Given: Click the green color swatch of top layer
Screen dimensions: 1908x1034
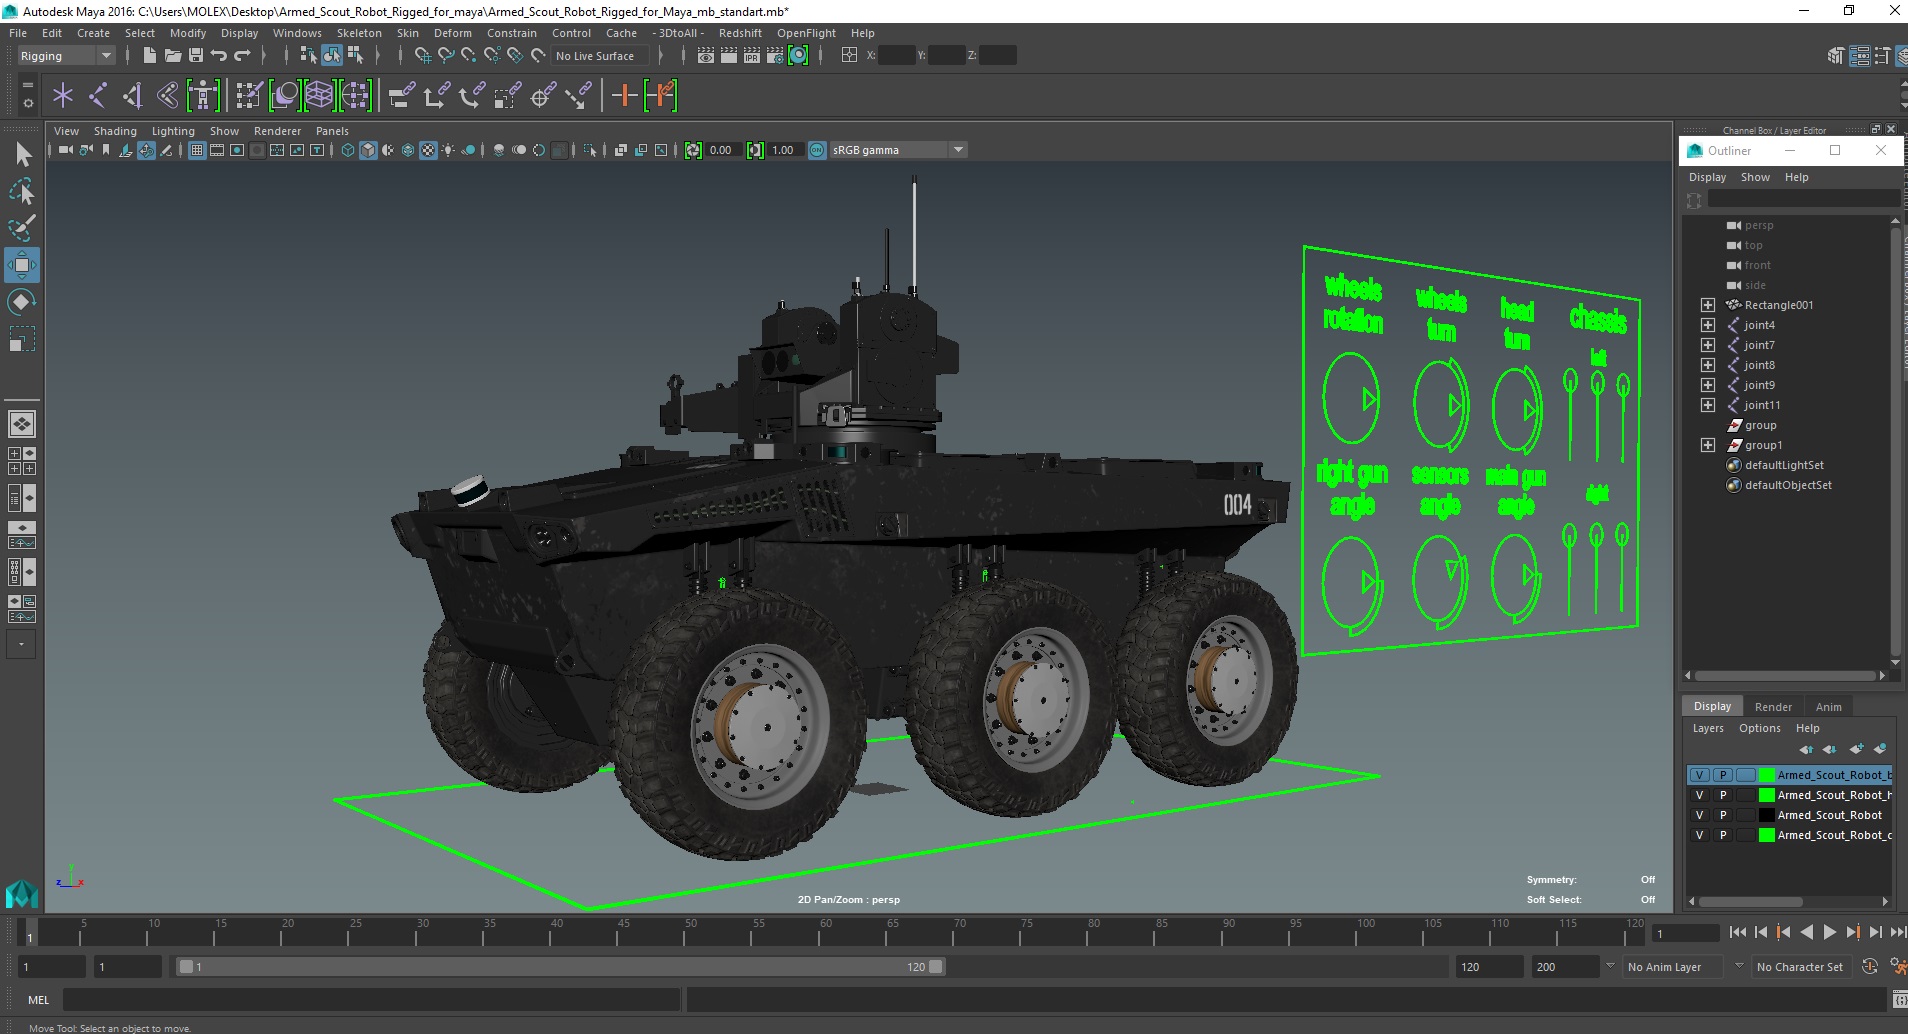Looking at the screenshot, I should (1766, 775).
